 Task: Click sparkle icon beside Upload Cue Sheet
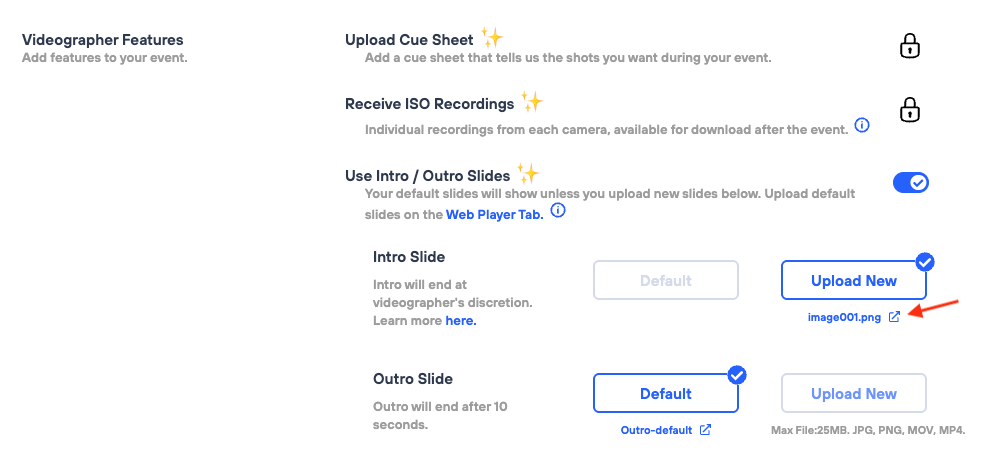click(x=492, y=38)
